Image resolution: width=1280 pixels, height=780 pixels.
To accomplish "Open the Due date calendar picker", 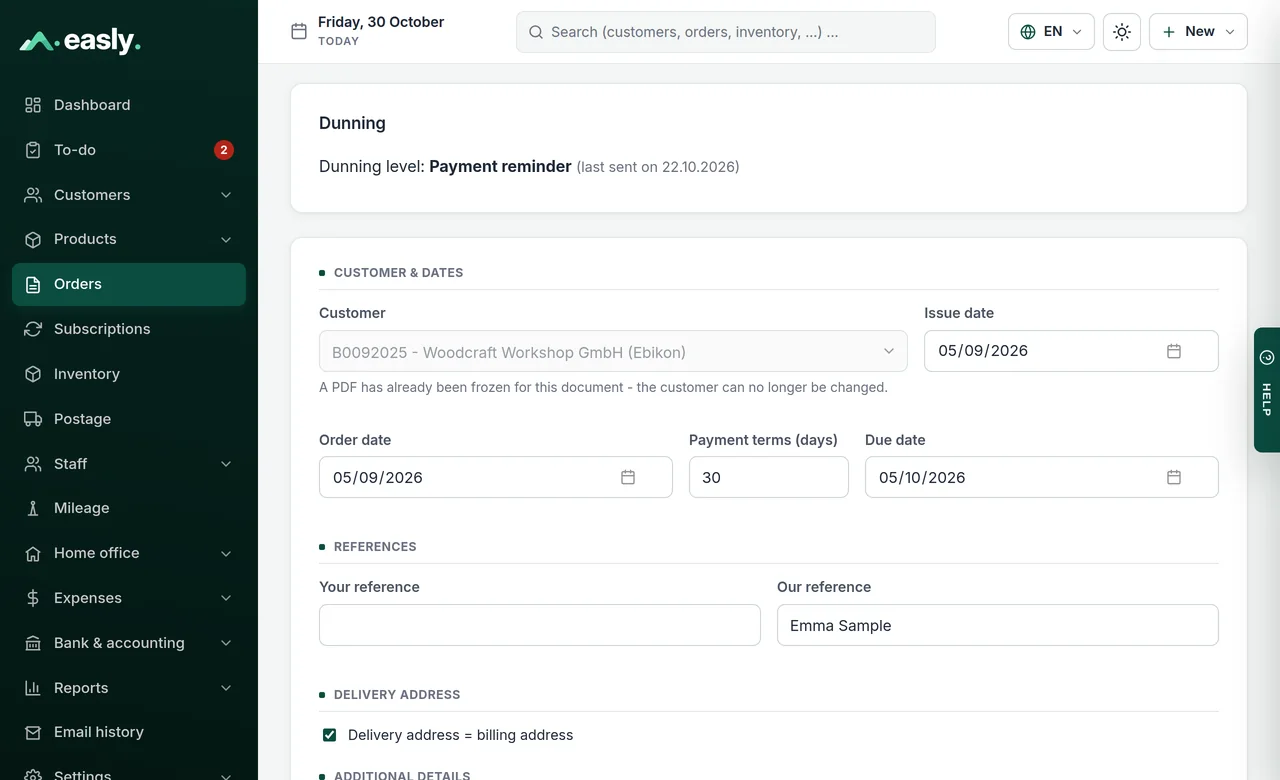I will pyautogui.click(x=1174, y=477).
